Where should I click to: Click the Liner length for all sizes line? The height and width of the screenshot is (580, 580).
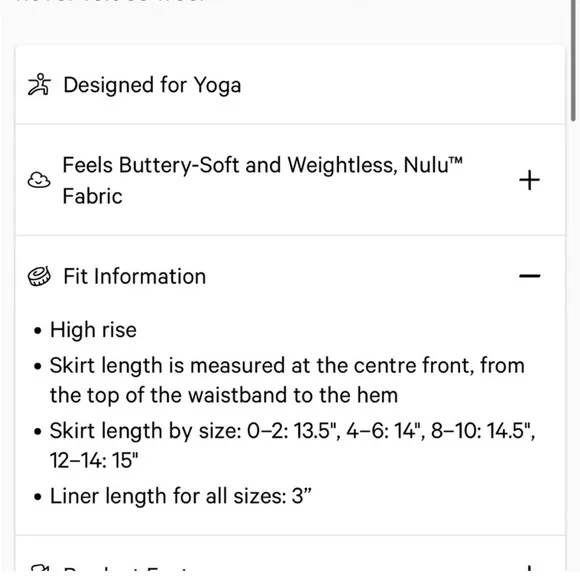[x=181, y=496]
